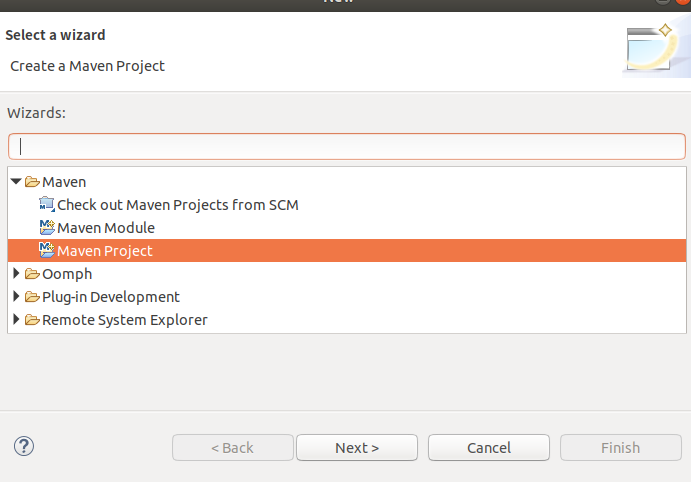The width and height of the screenshot is (691, 482).
Task: Select the Maven Project wizard entry
Action: tap(105, 251)
